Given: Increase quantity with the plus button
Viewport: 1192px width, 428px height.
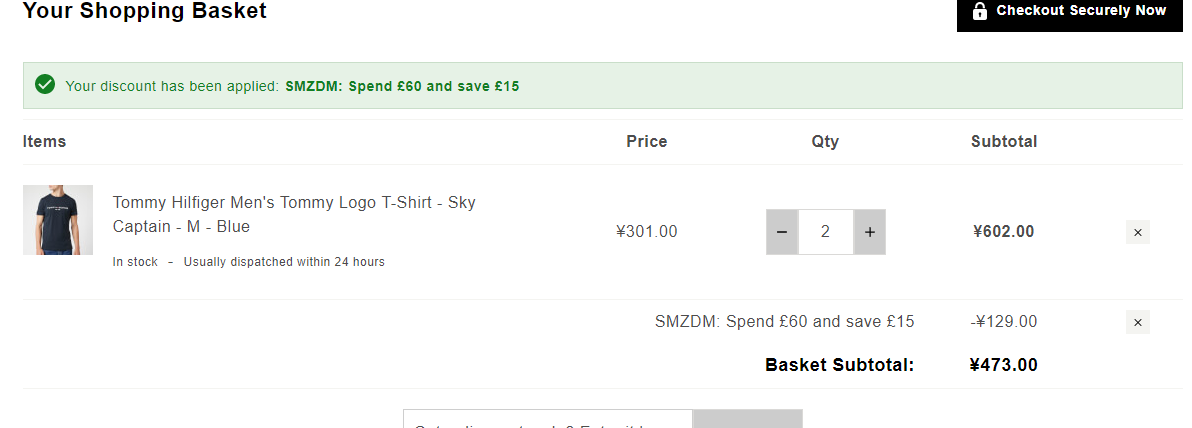Looking at the screenshot, I should [x=870, y=232].
